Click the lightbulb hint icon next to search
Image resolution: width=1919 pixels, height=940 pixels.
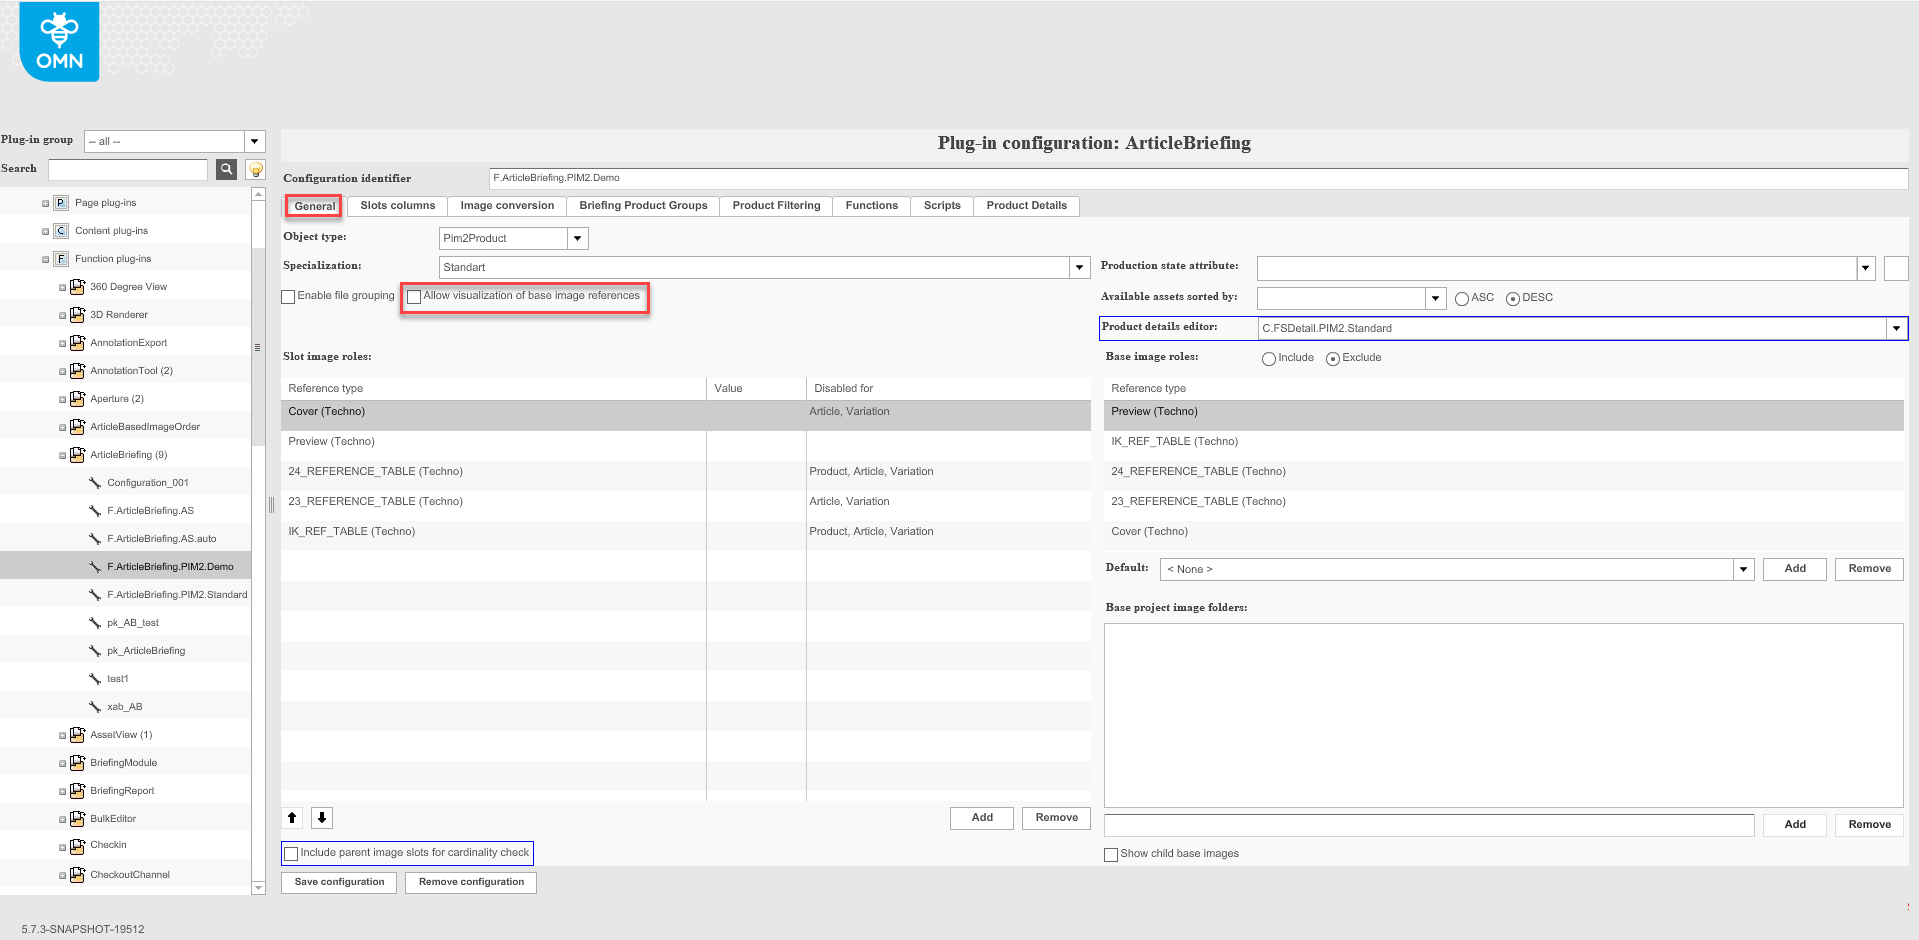[254, 169]
